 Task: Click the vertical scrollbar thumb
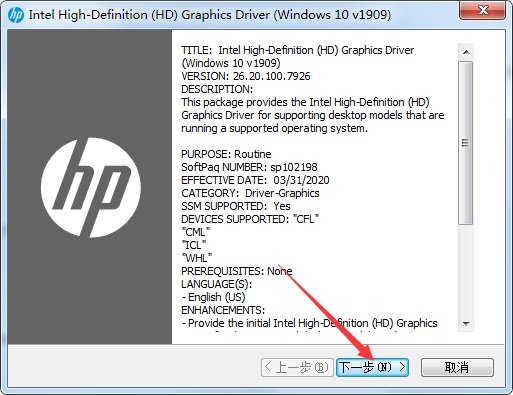465,143
